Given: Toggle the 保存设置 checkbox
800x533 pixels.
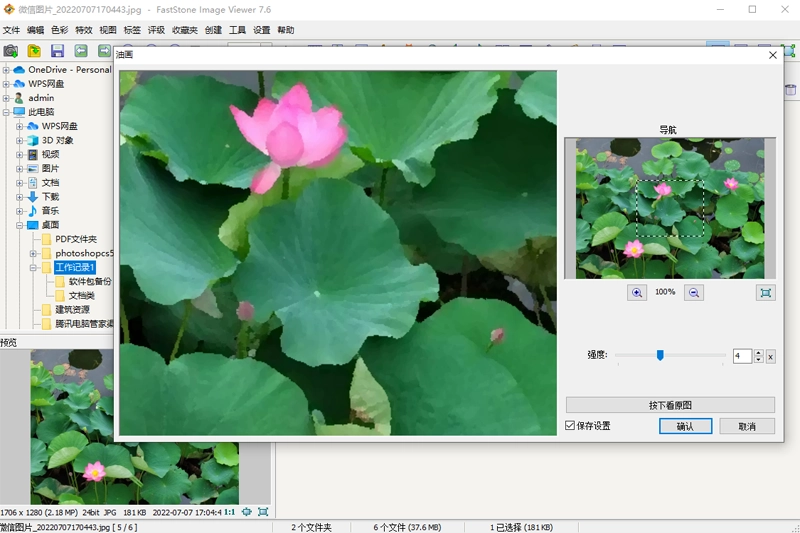Looking at the screenshot, I should pyautogui.click(x=571, y=426).
